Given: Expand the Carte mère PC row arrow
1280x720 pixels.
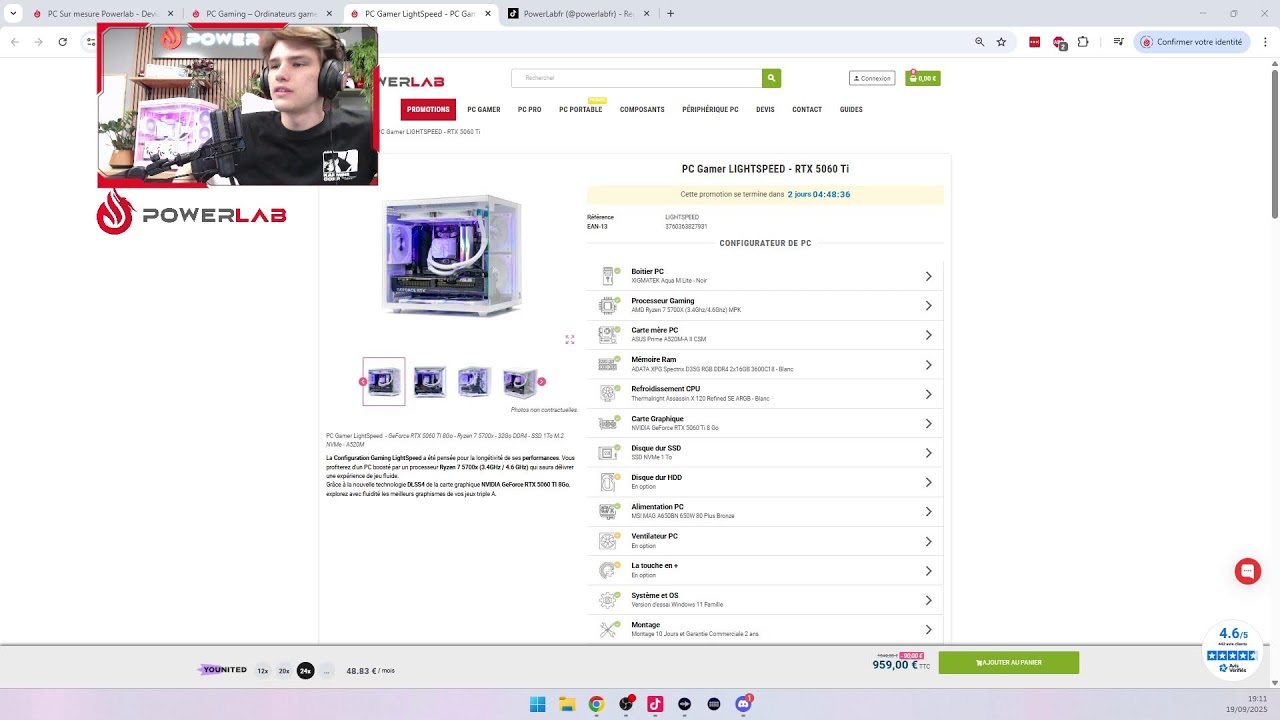Looking at the screenshot, I should tap(928, 335).
